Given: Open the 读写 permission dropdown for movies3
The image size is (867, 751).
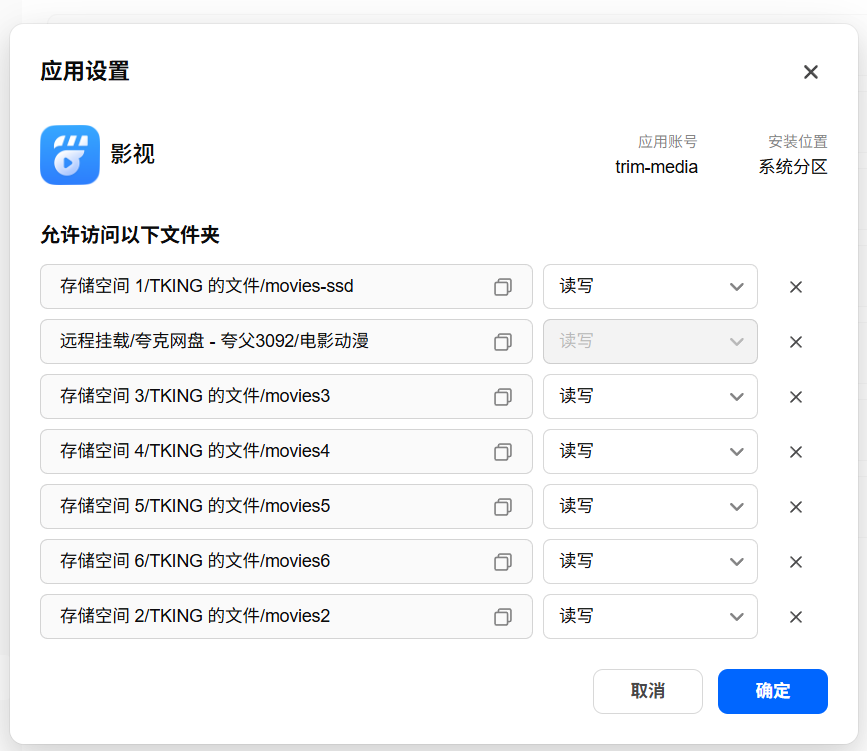Looking at the screenshot, I should pos(650,397).
